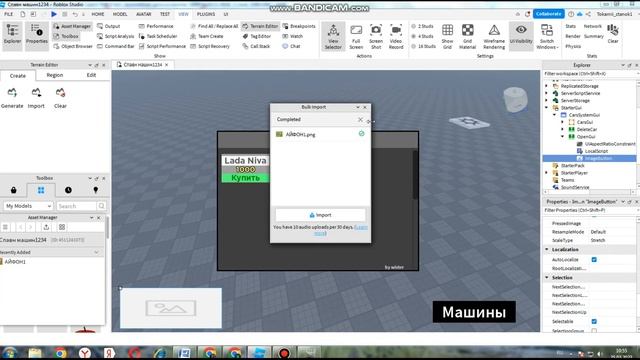This screenshot has height=360, width=640.
Task: Switch to the Edit tab in Terrain Editor
Action: 91,75
